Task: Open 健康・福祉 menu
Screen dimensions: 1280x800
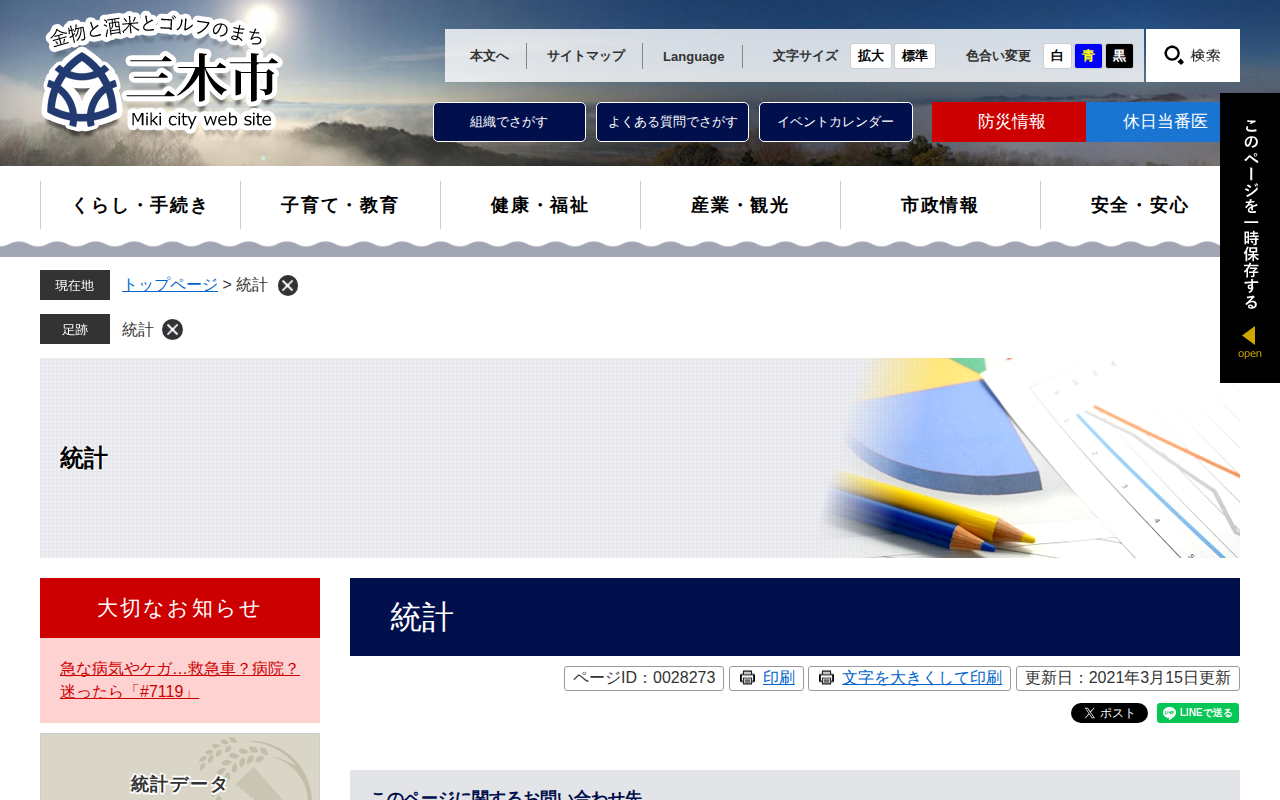Action: click(540, 205)
